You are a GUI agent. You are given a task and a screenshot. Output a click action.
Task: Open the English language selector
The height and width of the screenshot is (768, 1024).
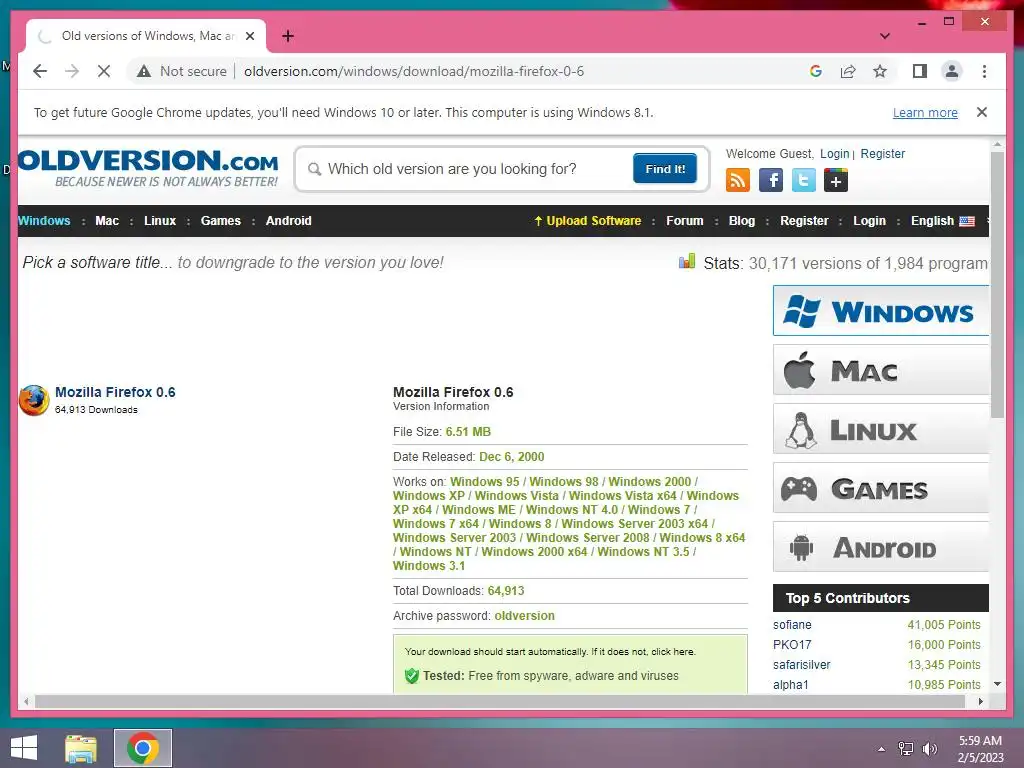[x=942, y=221]
